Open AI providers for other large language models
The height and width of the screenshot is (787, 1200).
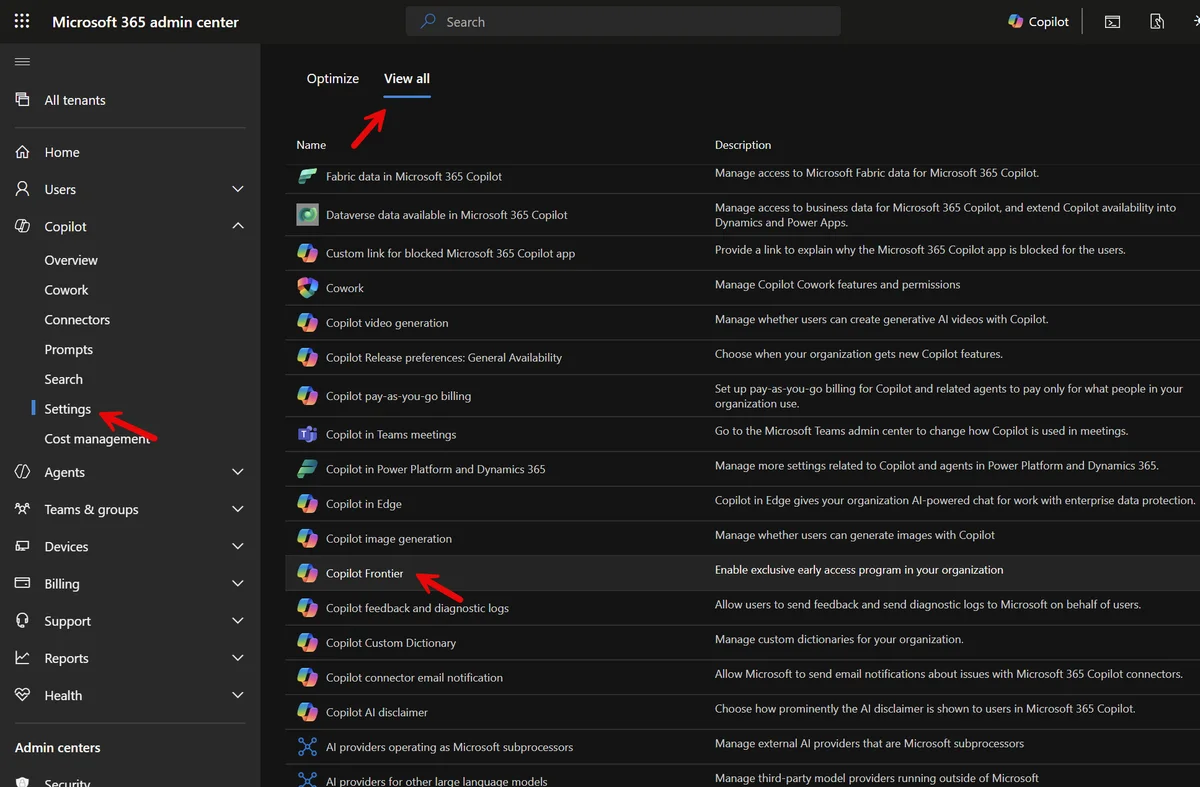(437, 780)
